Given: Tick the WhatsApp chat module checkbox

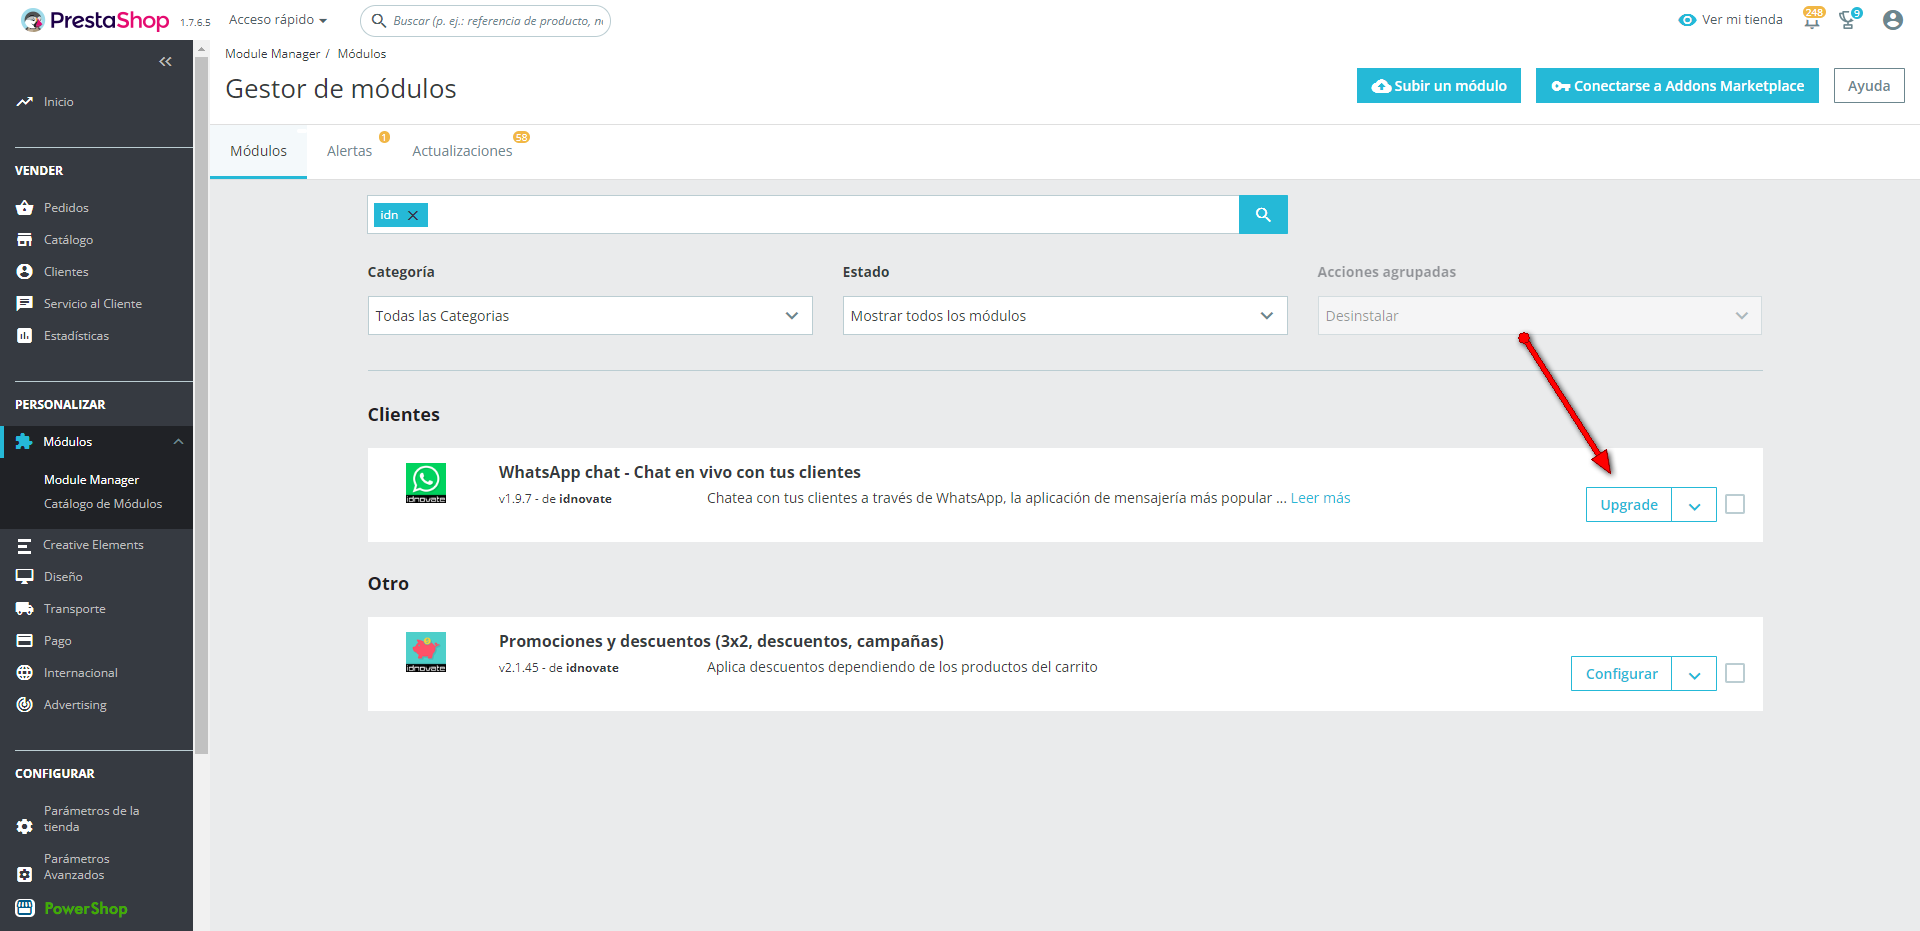Looking at the screenshot, I should (x=1735, y=504).
